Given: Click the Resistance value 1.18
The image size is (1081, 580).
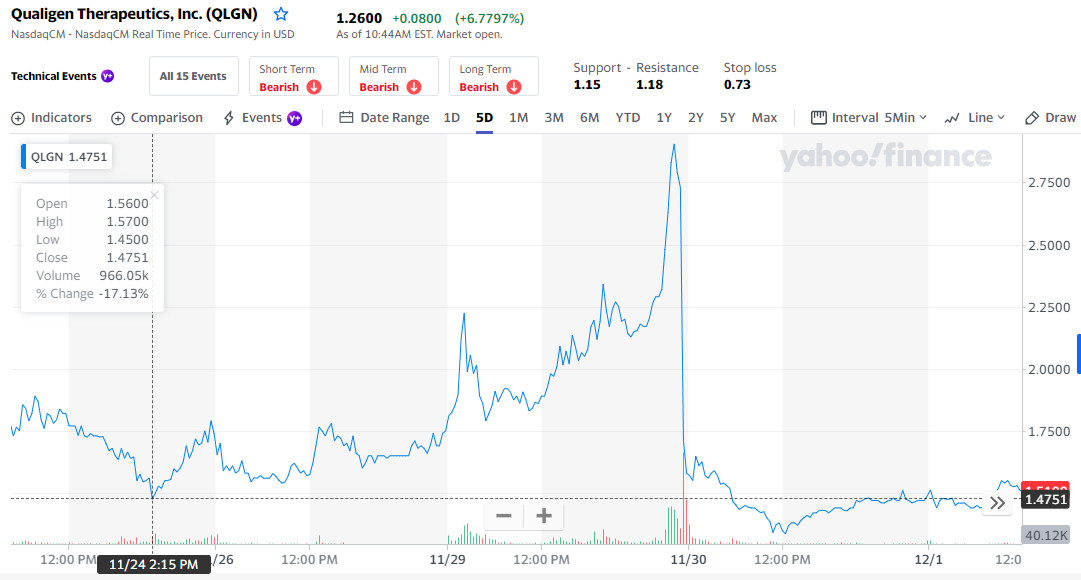Looking at the screenshot, I should point(649,85).
